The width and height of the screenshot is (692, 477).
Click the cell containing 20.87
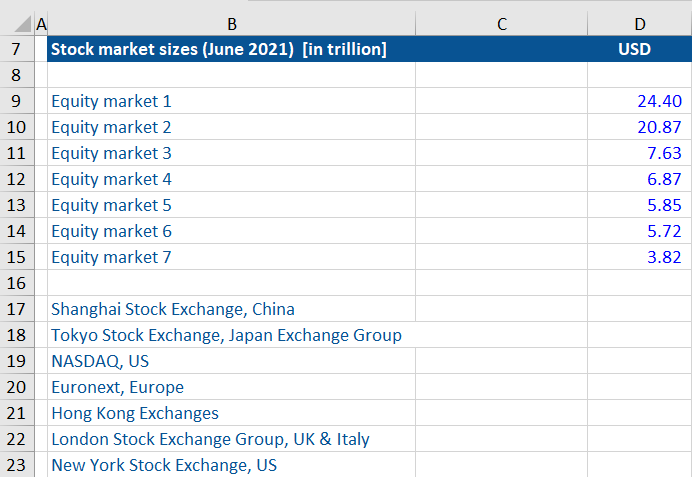click(639, 127)
